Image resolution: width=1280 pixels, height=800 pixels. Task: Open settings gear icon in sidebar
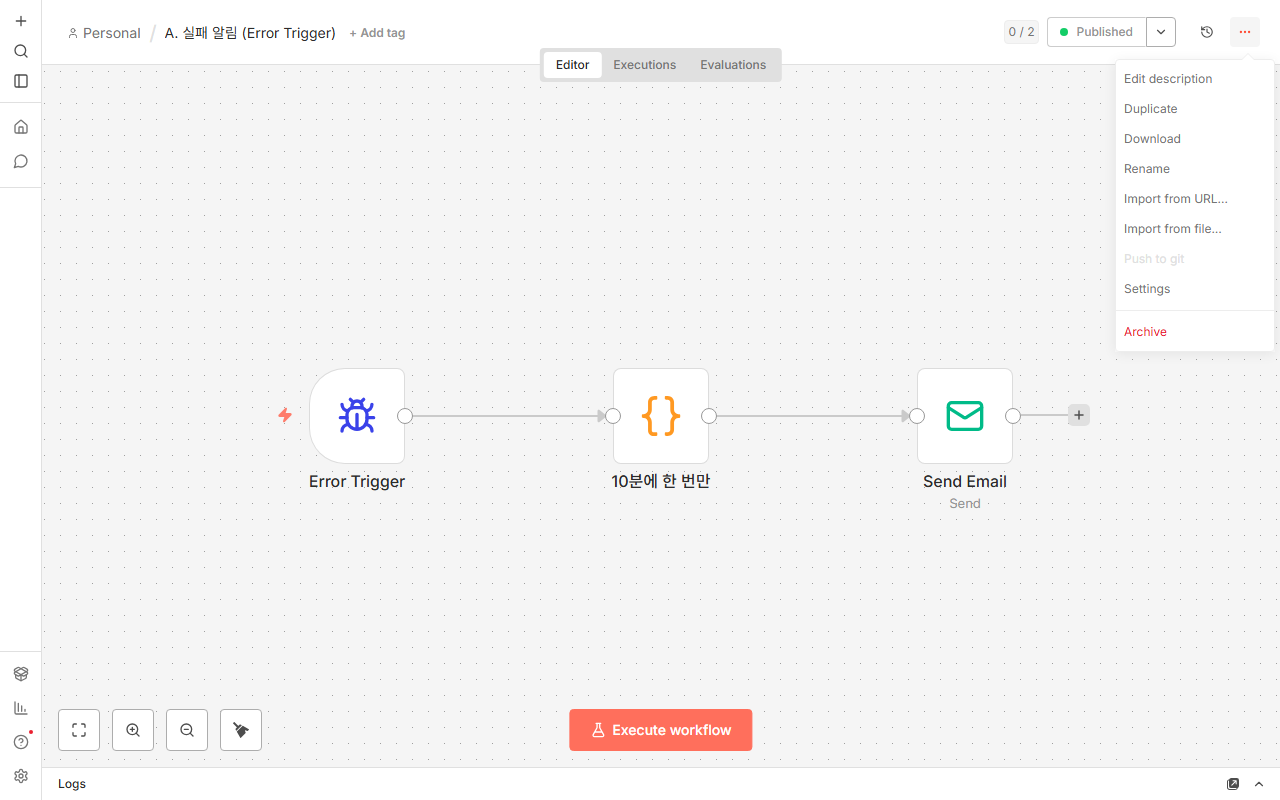pos(21,776)
